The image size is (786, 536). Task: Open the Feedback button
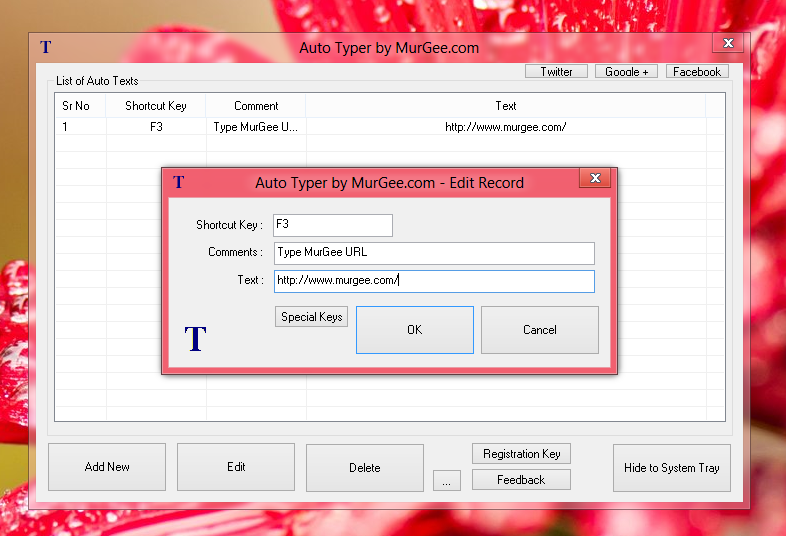coord(521,480)
